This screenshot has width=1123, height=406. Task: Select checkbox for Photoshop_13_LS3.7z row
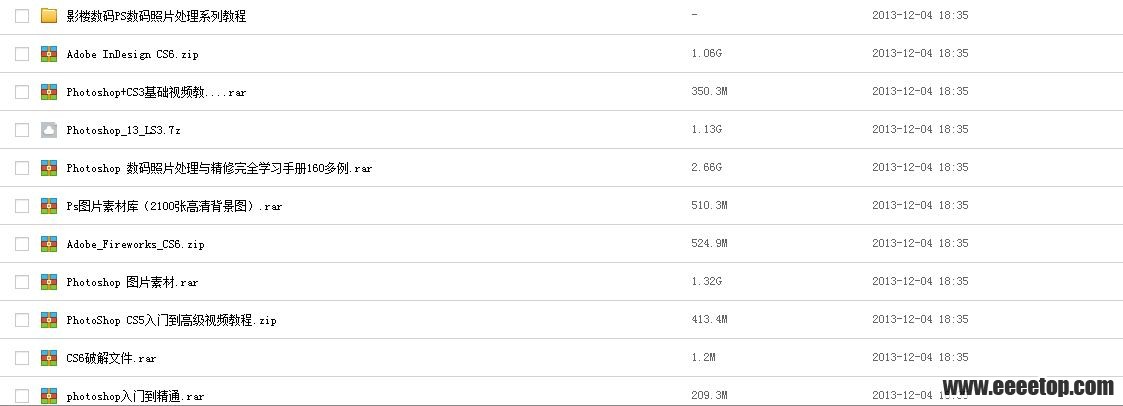[22, 130]
